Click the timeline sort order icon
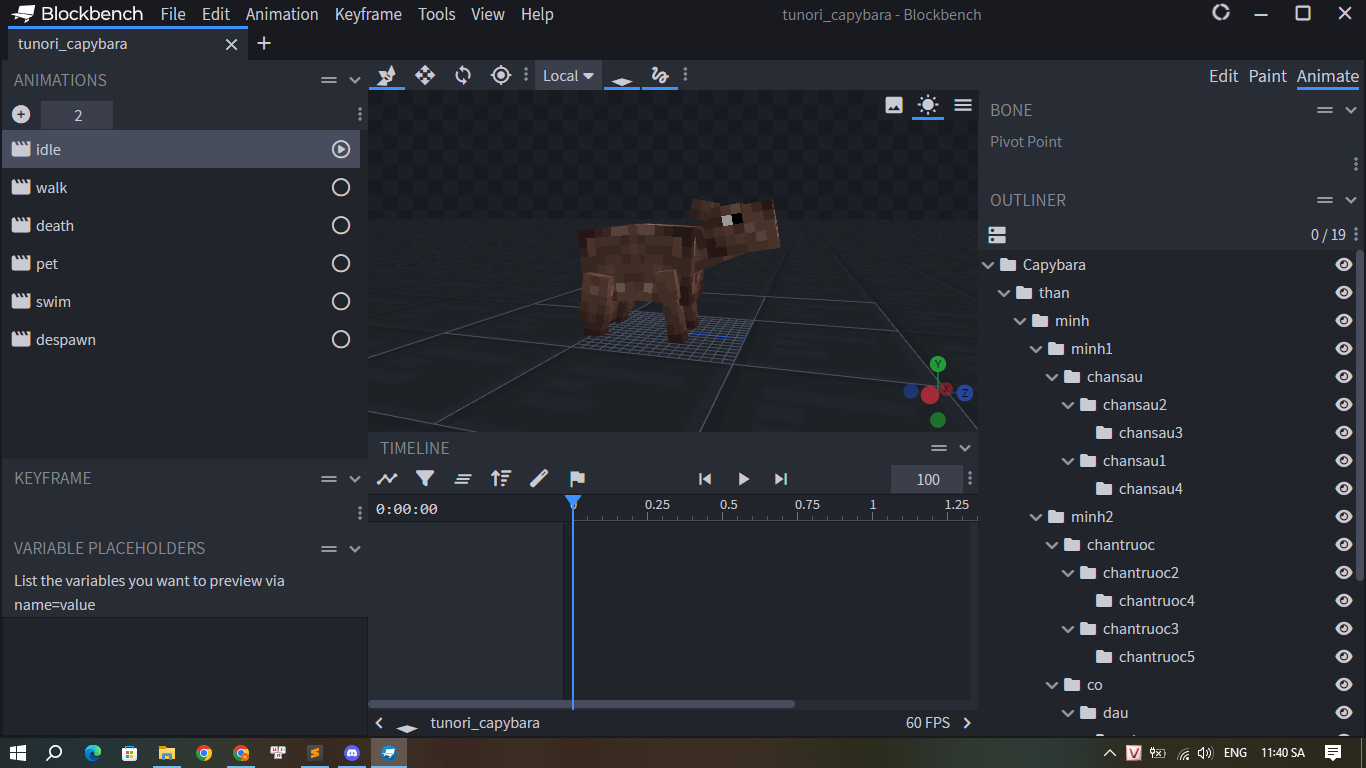The height and width of the screenshot is (768, 1366). coord(501,479)
